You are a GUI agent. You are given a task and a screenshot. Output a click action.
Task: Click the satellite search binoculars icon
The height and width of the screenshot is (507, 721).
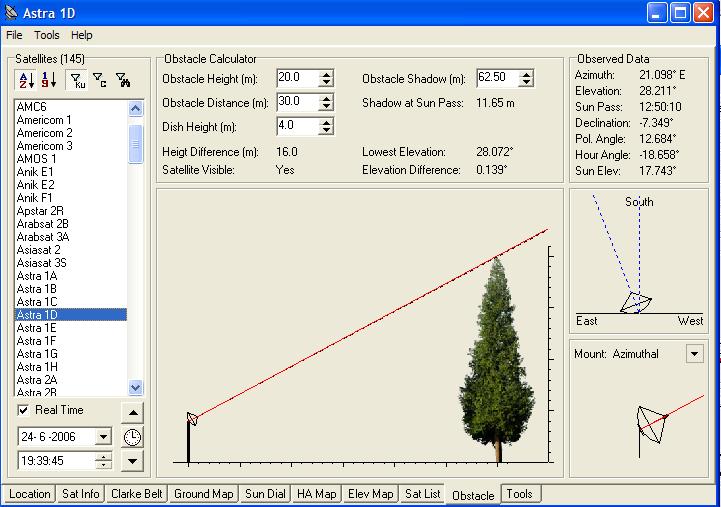point(123,80)
